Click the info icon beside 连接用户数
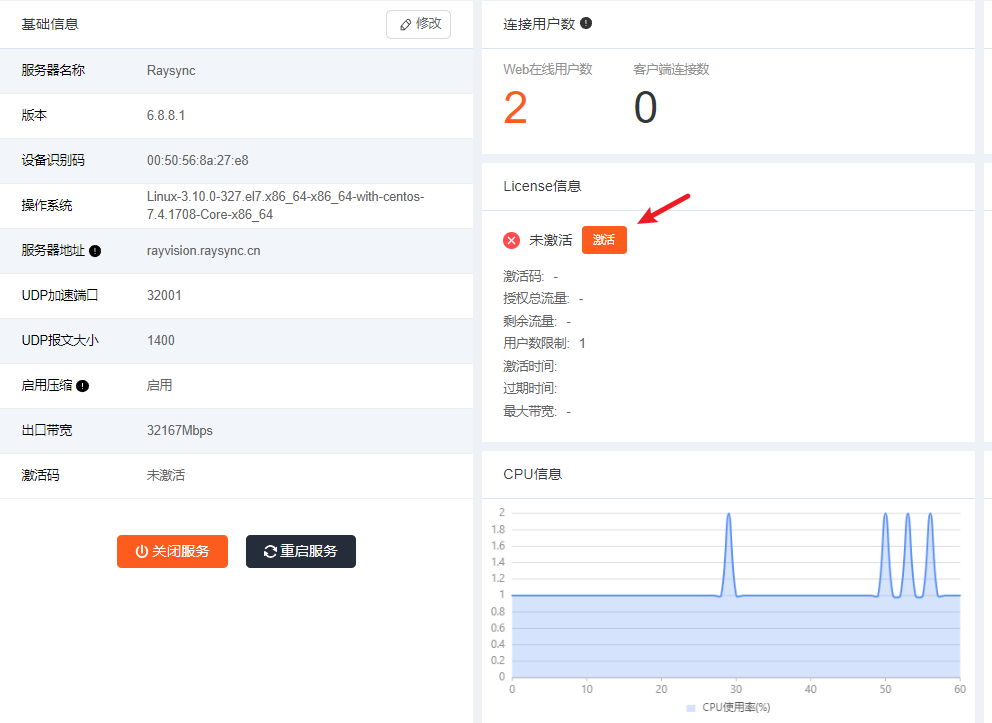 tap(586, 23)
